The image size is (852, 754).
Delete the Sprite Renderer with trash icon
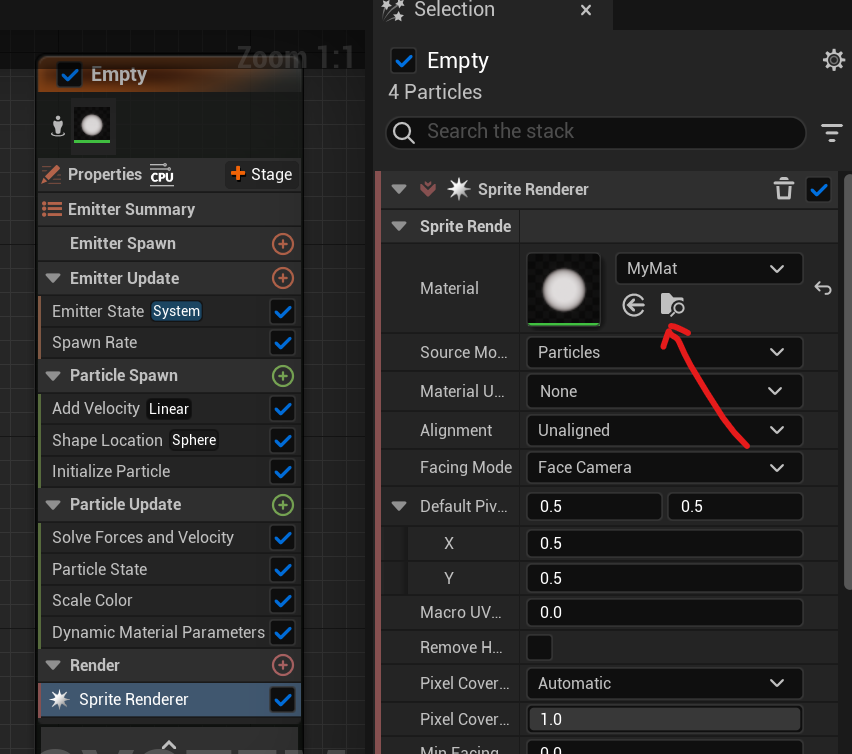point(784,189)
